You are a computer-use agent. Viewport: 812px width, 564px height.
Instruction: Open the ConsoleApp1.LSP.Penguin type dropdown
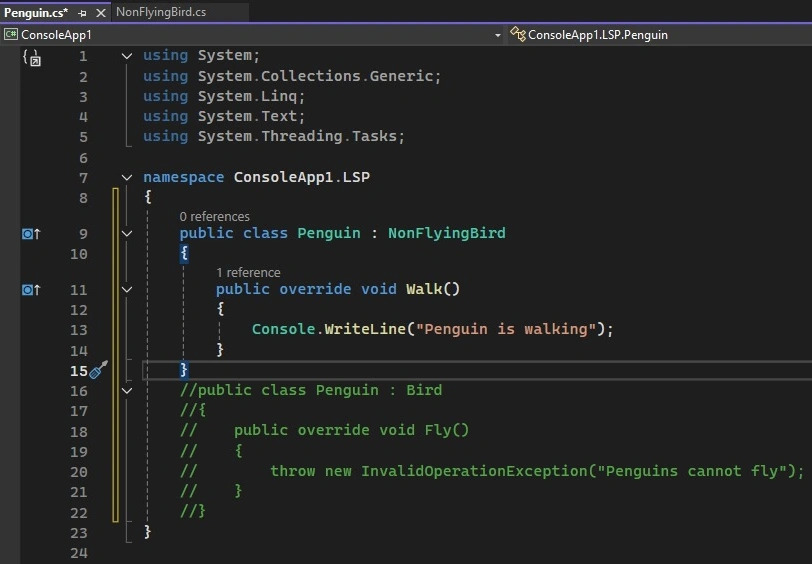point(660,35)
